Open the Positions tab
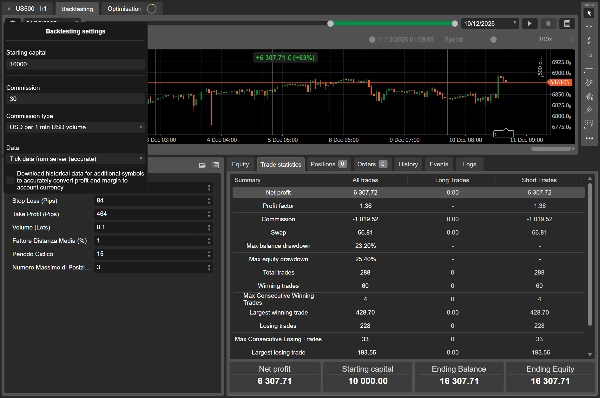The height and width of the screenshot is (398, 600). coord(328,164)
